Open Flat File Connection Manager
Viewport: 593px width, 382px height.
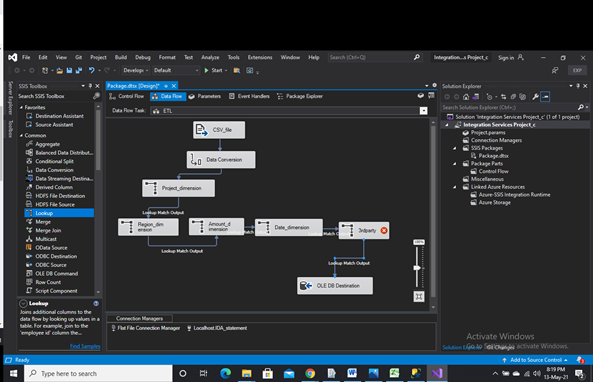click(146, 328)
